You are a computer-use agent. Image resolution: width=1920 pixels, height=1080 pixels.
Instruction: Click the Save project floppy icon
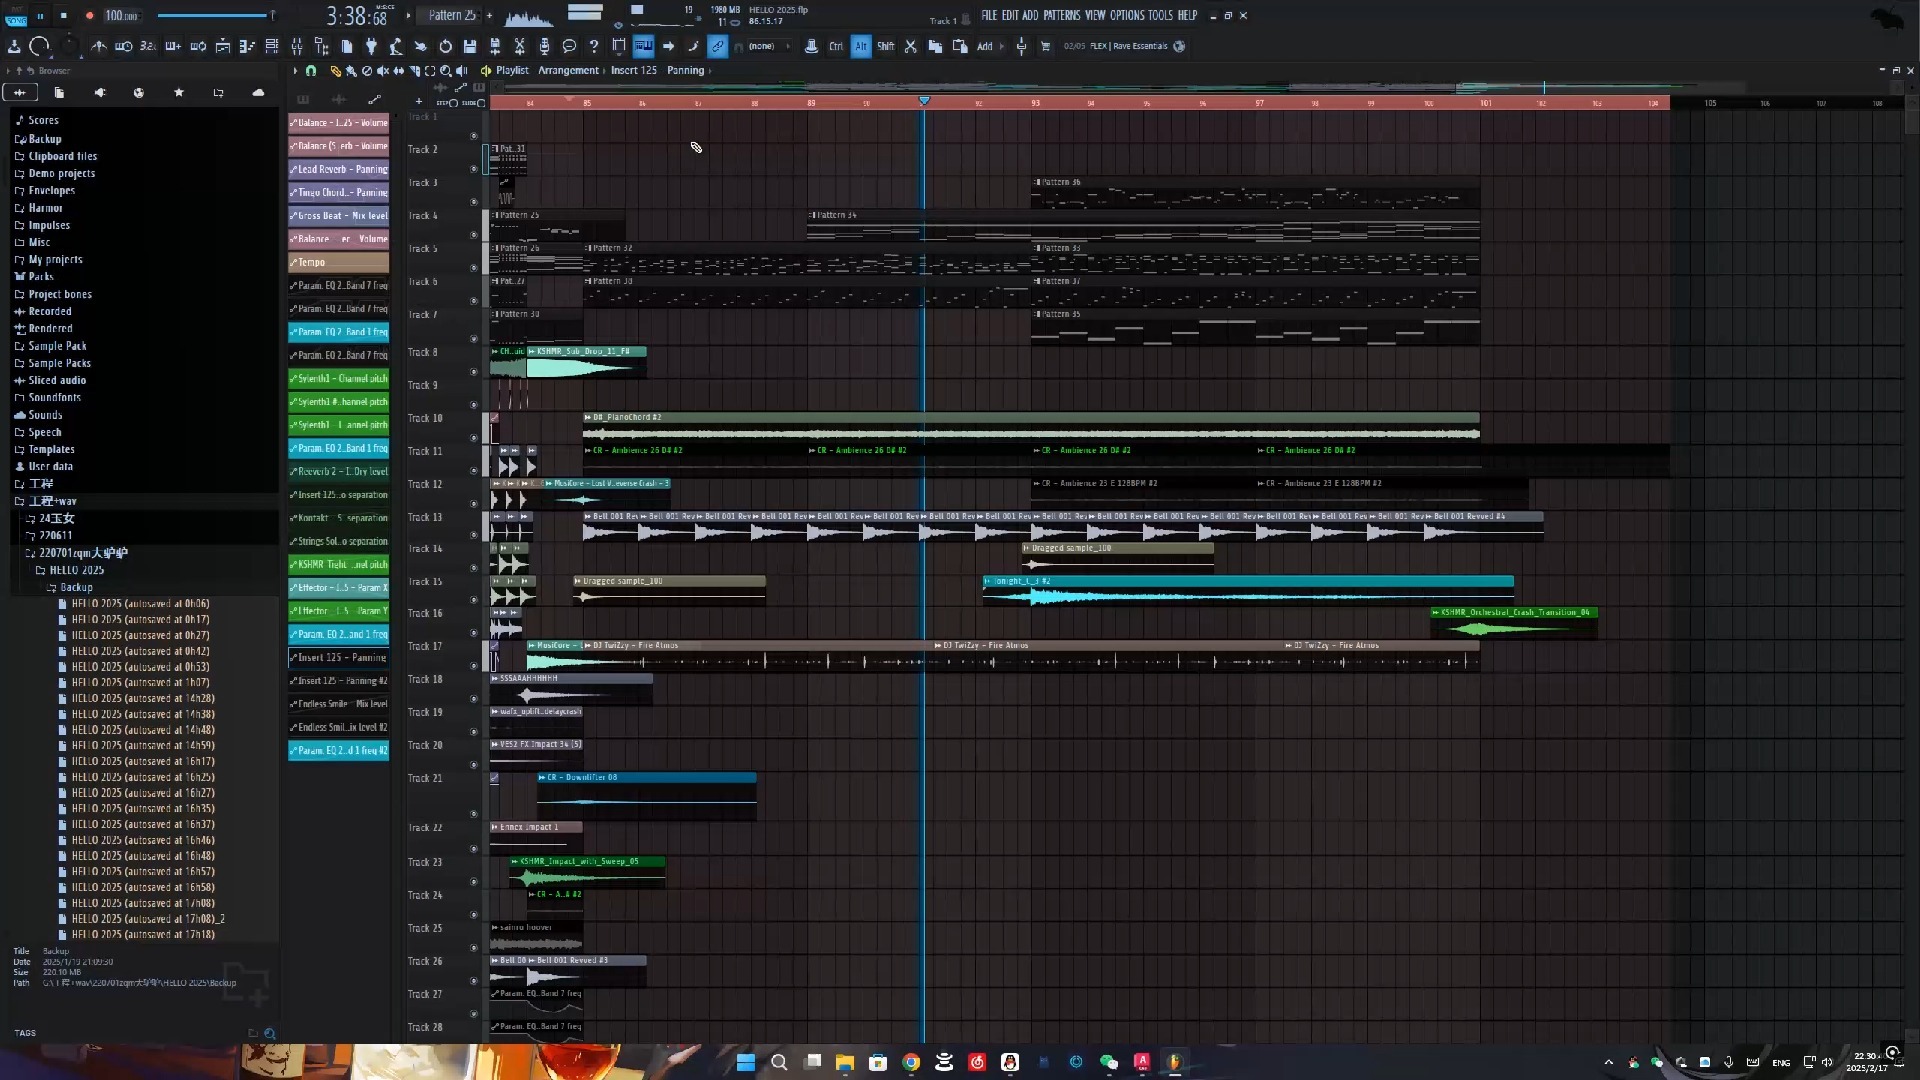click(x=469, y=46)
